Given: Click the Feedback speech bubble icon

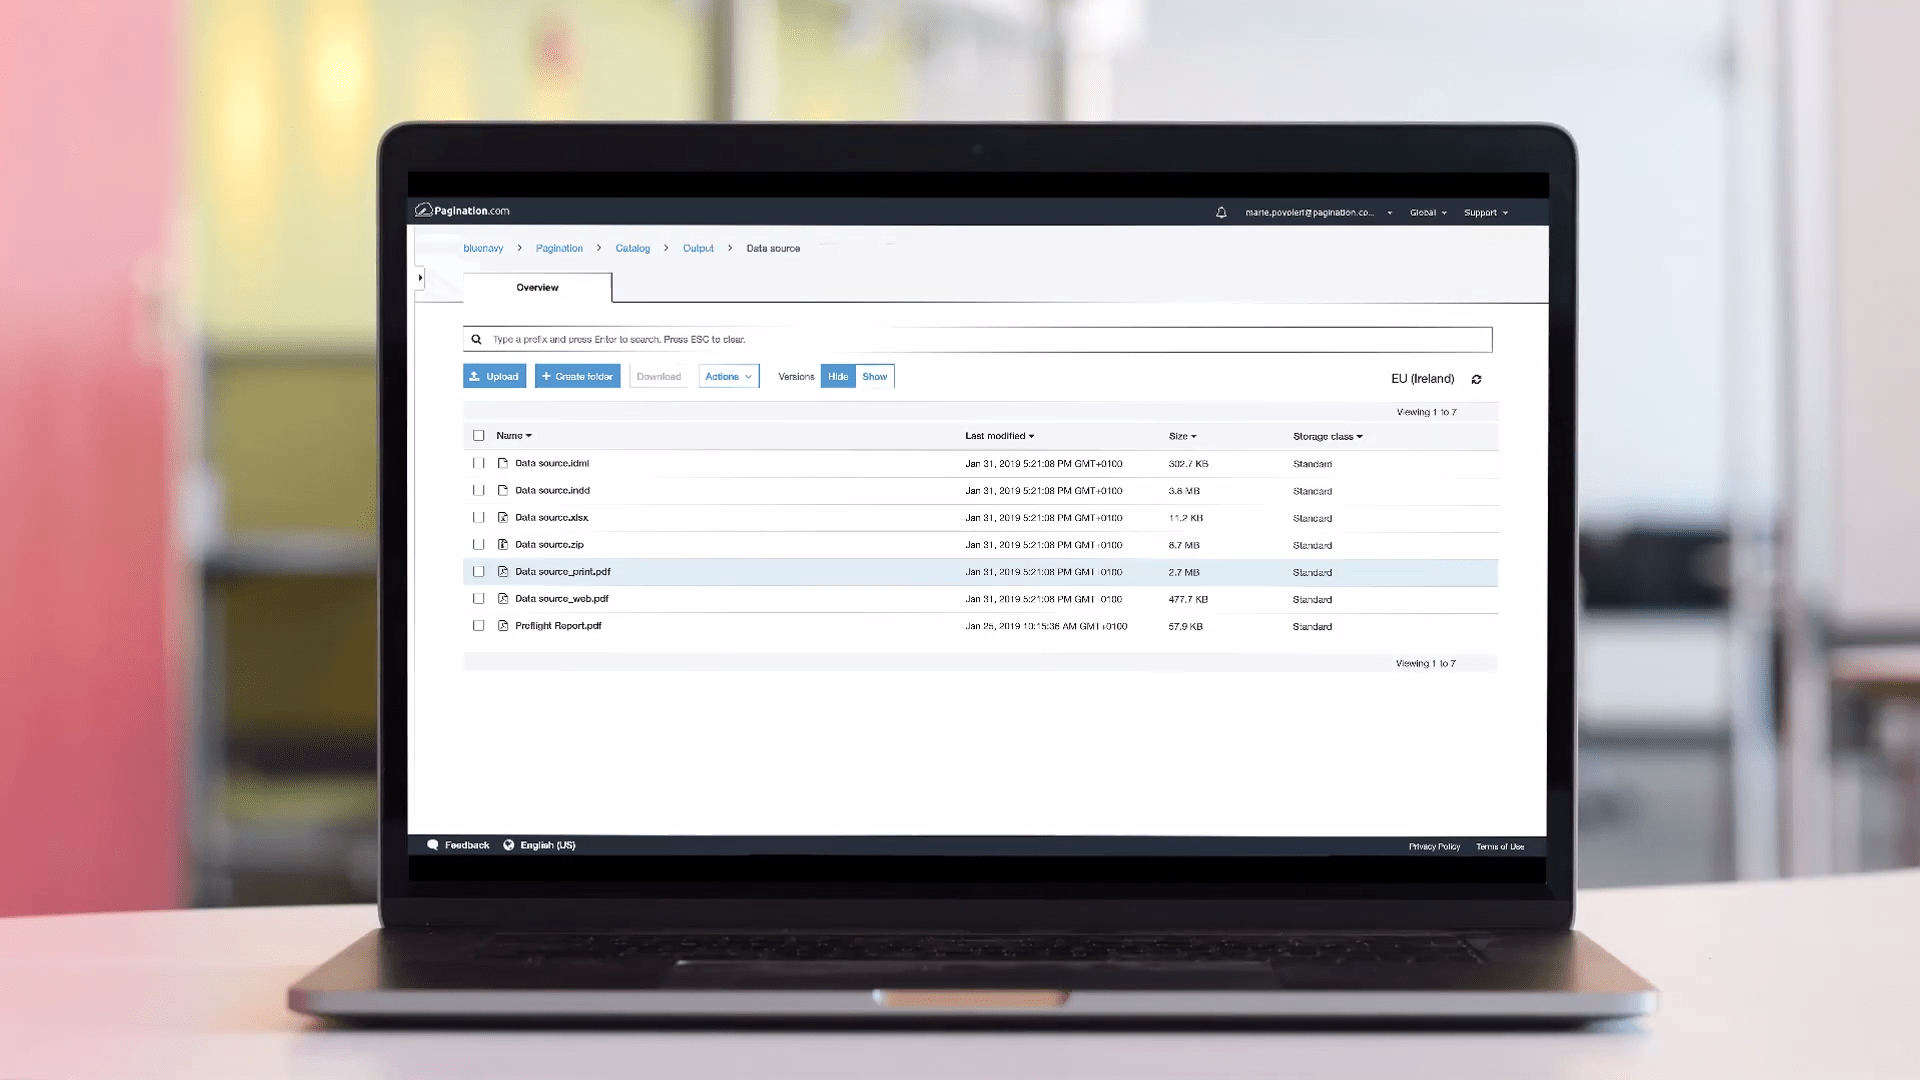Looking at the screenshot, I should [x=433, y=845].
